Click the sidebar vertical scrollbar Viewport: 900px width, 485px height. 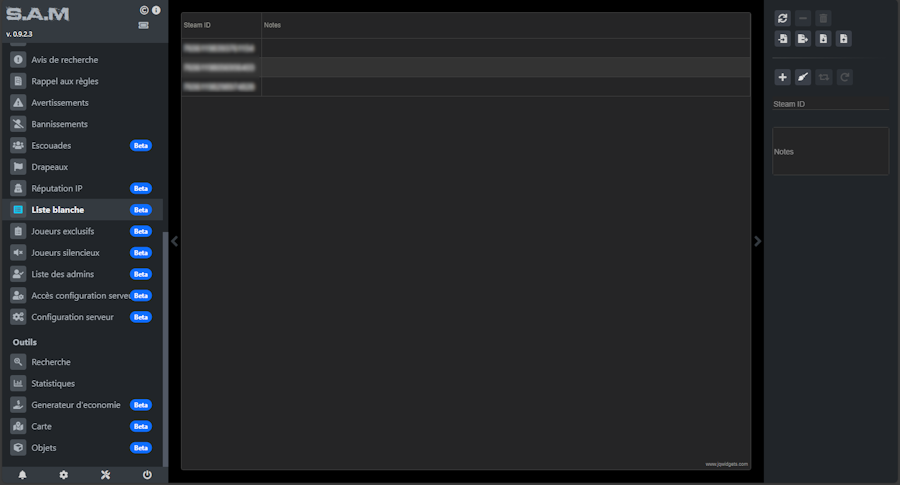coord(165,340)
